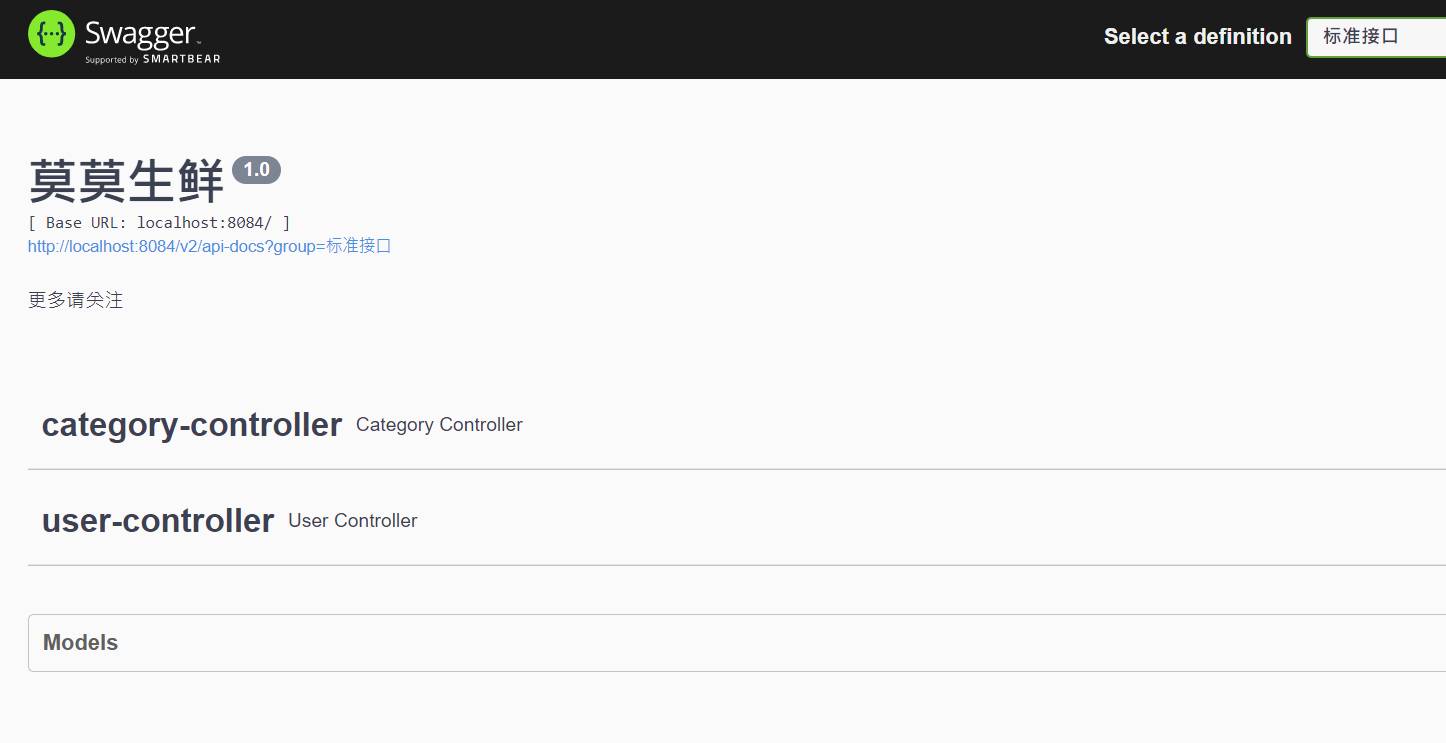Click the green Swagger logo icon
Image resolution: width=1446 pixels, height=743 pixels.
(x=52, y=34)
